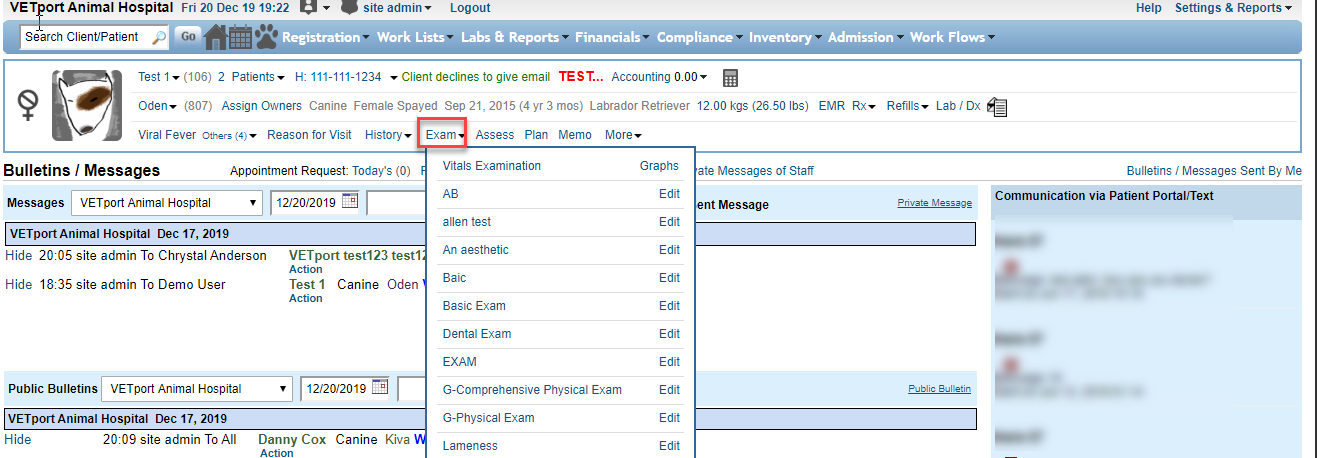This screenshot has width=1317, height=458.
Task: Open the patient photo thumbnail
Action: coord(87,105)
